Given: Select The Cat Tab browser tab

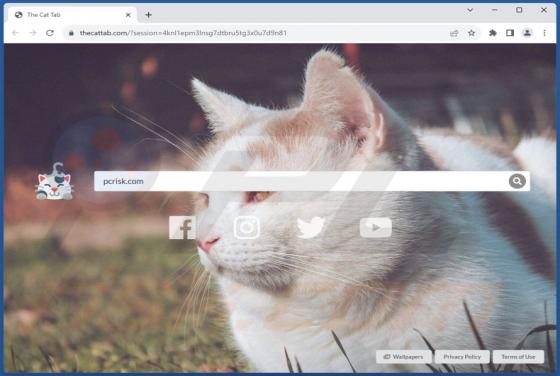Looking at the screenshot, I should [x=71, y=15].
